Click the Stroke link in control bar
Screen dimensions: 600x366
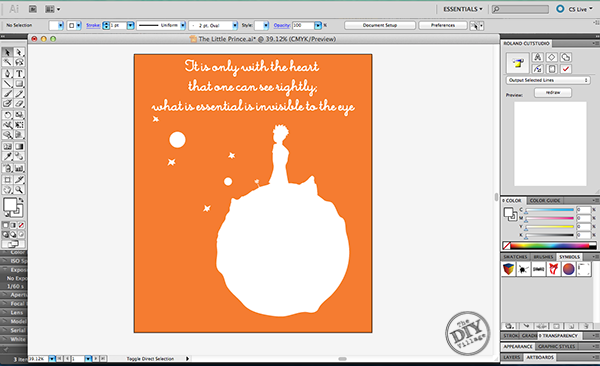click(93, 25)
